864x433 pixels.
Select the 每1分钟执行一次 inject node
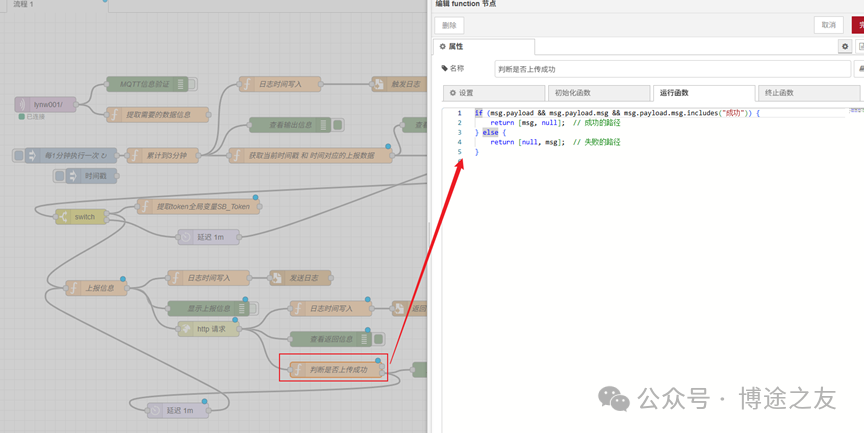click(71, 155)
